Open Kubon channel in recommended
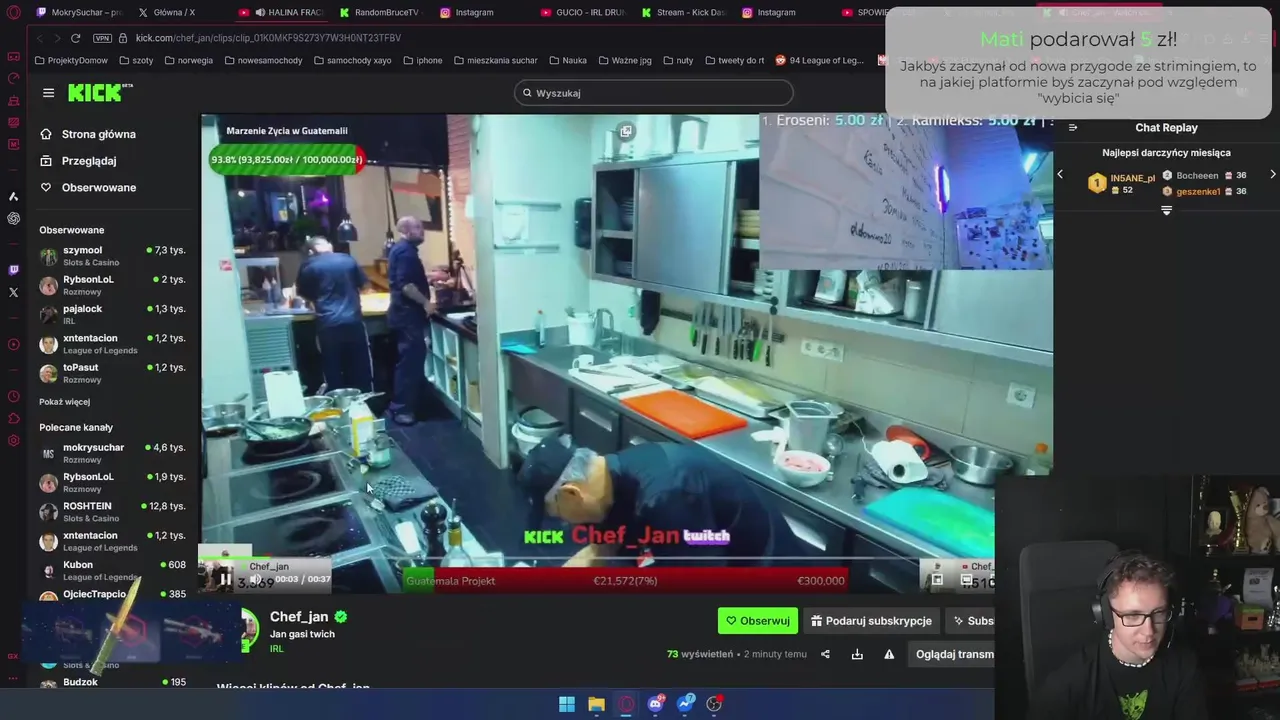Image resolution: width=1280 pixels, height=720 pixels. point(112,570)
